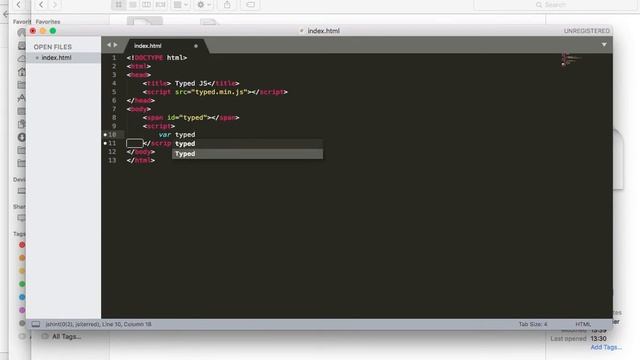Switch Finder to icon view
Image resolution: width=640 pixels, height=360 pixels.
click(118, 5)
